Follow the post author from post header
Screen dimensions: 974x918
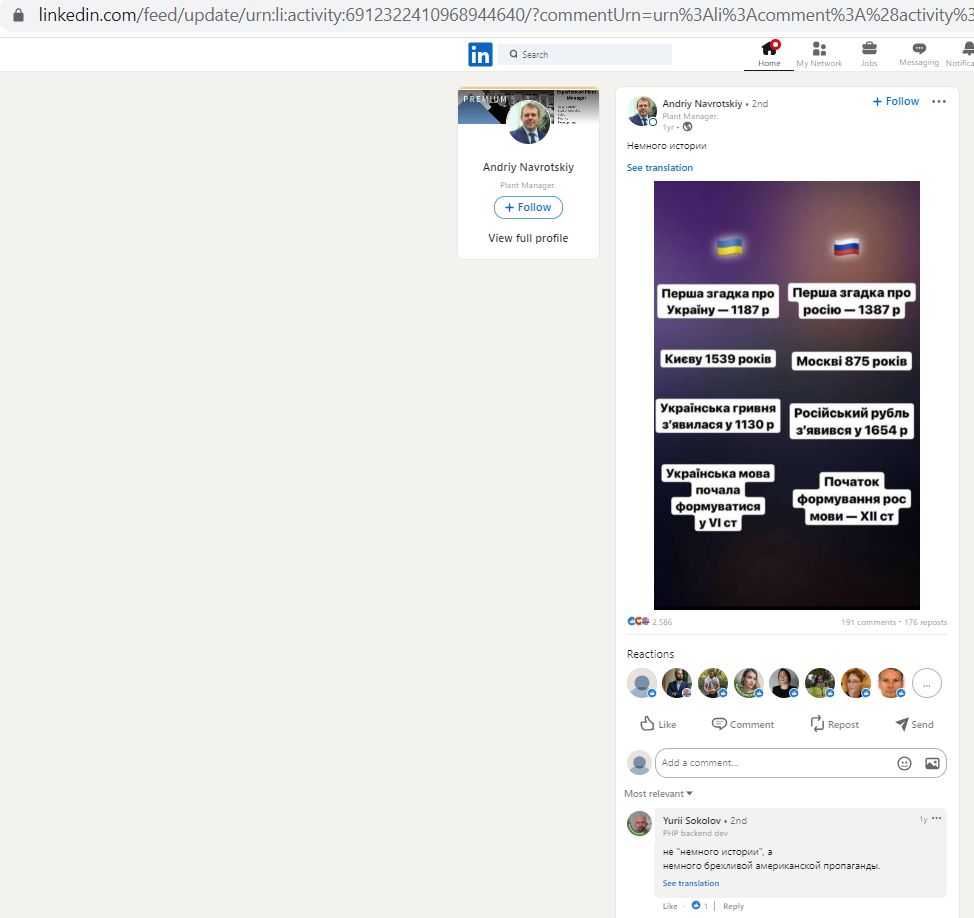pyautogui.click(x=896, y=101)
